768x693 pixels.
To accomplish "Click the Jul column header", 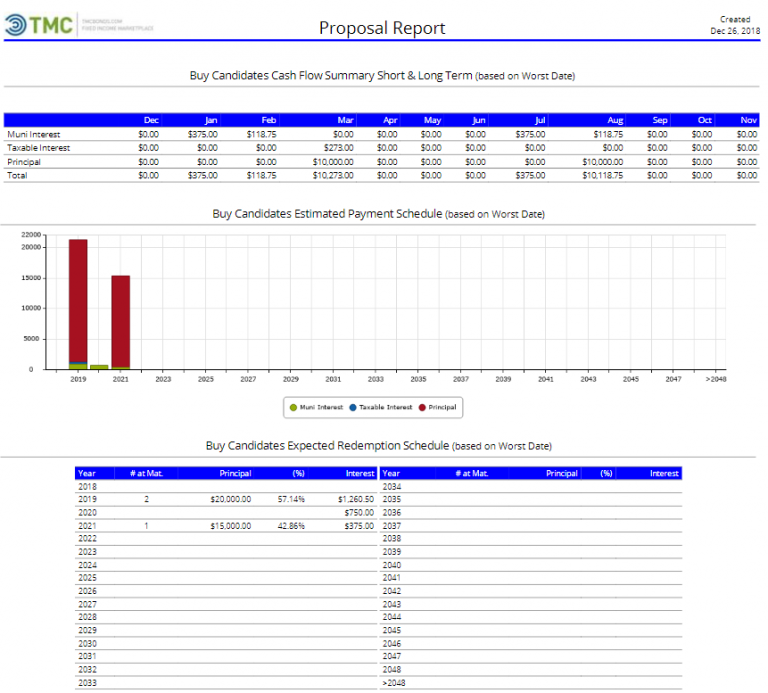I will (x=540, y=120).
